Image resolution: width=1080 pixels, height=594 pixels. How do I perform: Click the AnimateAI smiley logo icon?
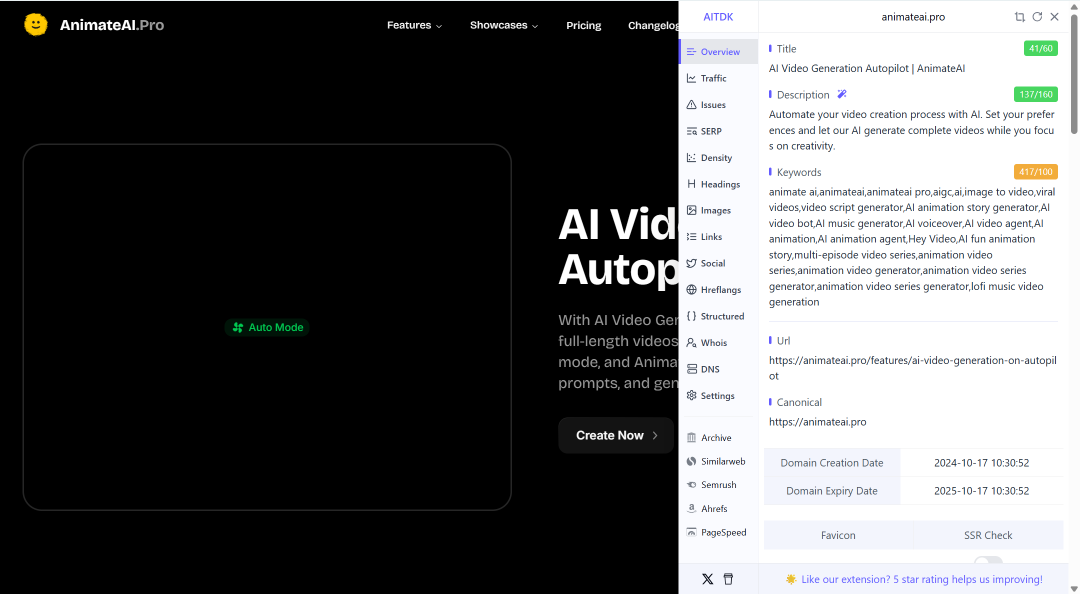(x=36, y=25)
